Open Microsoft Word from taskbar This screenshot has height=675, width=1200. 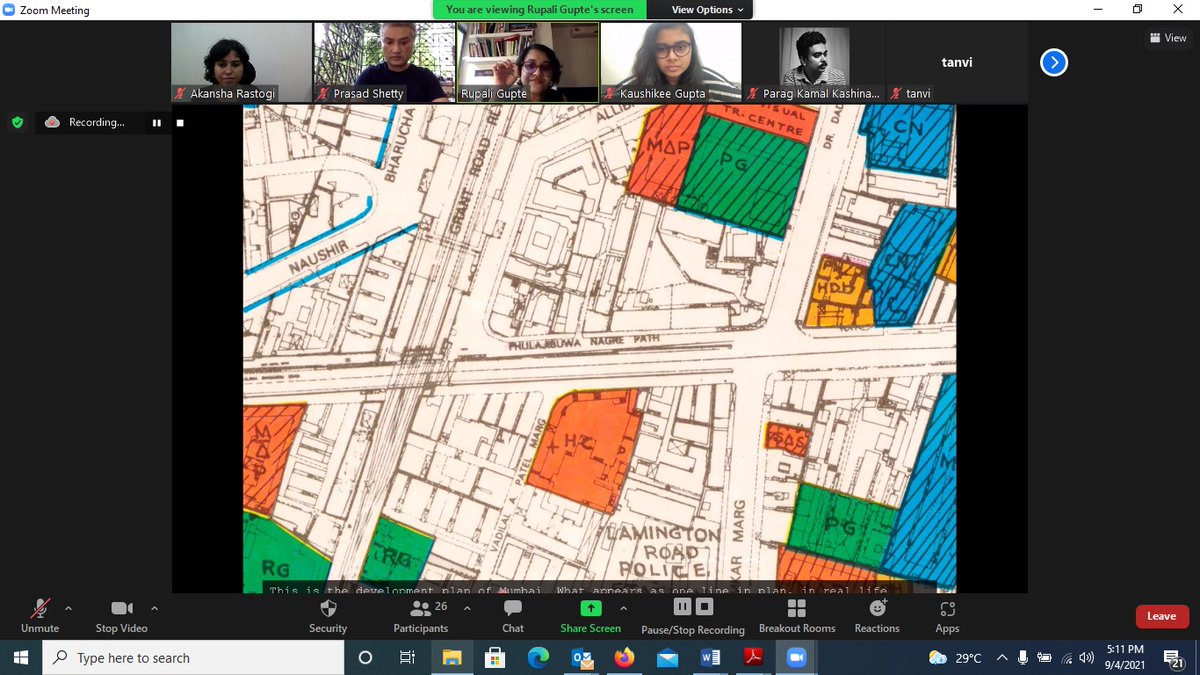[711, 658]
